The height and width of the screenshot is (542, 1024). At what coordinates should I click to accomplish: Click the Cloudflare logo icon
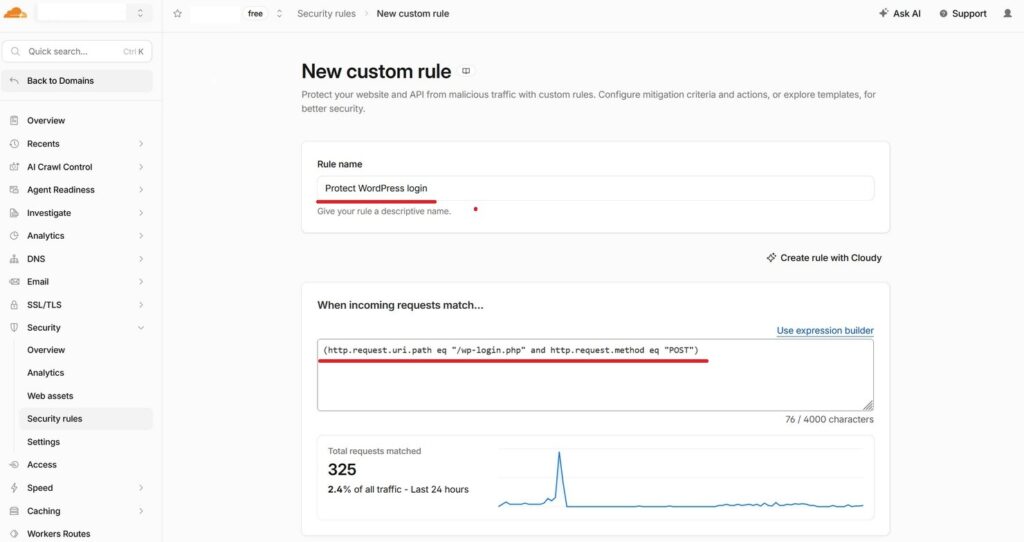(15, 12)
